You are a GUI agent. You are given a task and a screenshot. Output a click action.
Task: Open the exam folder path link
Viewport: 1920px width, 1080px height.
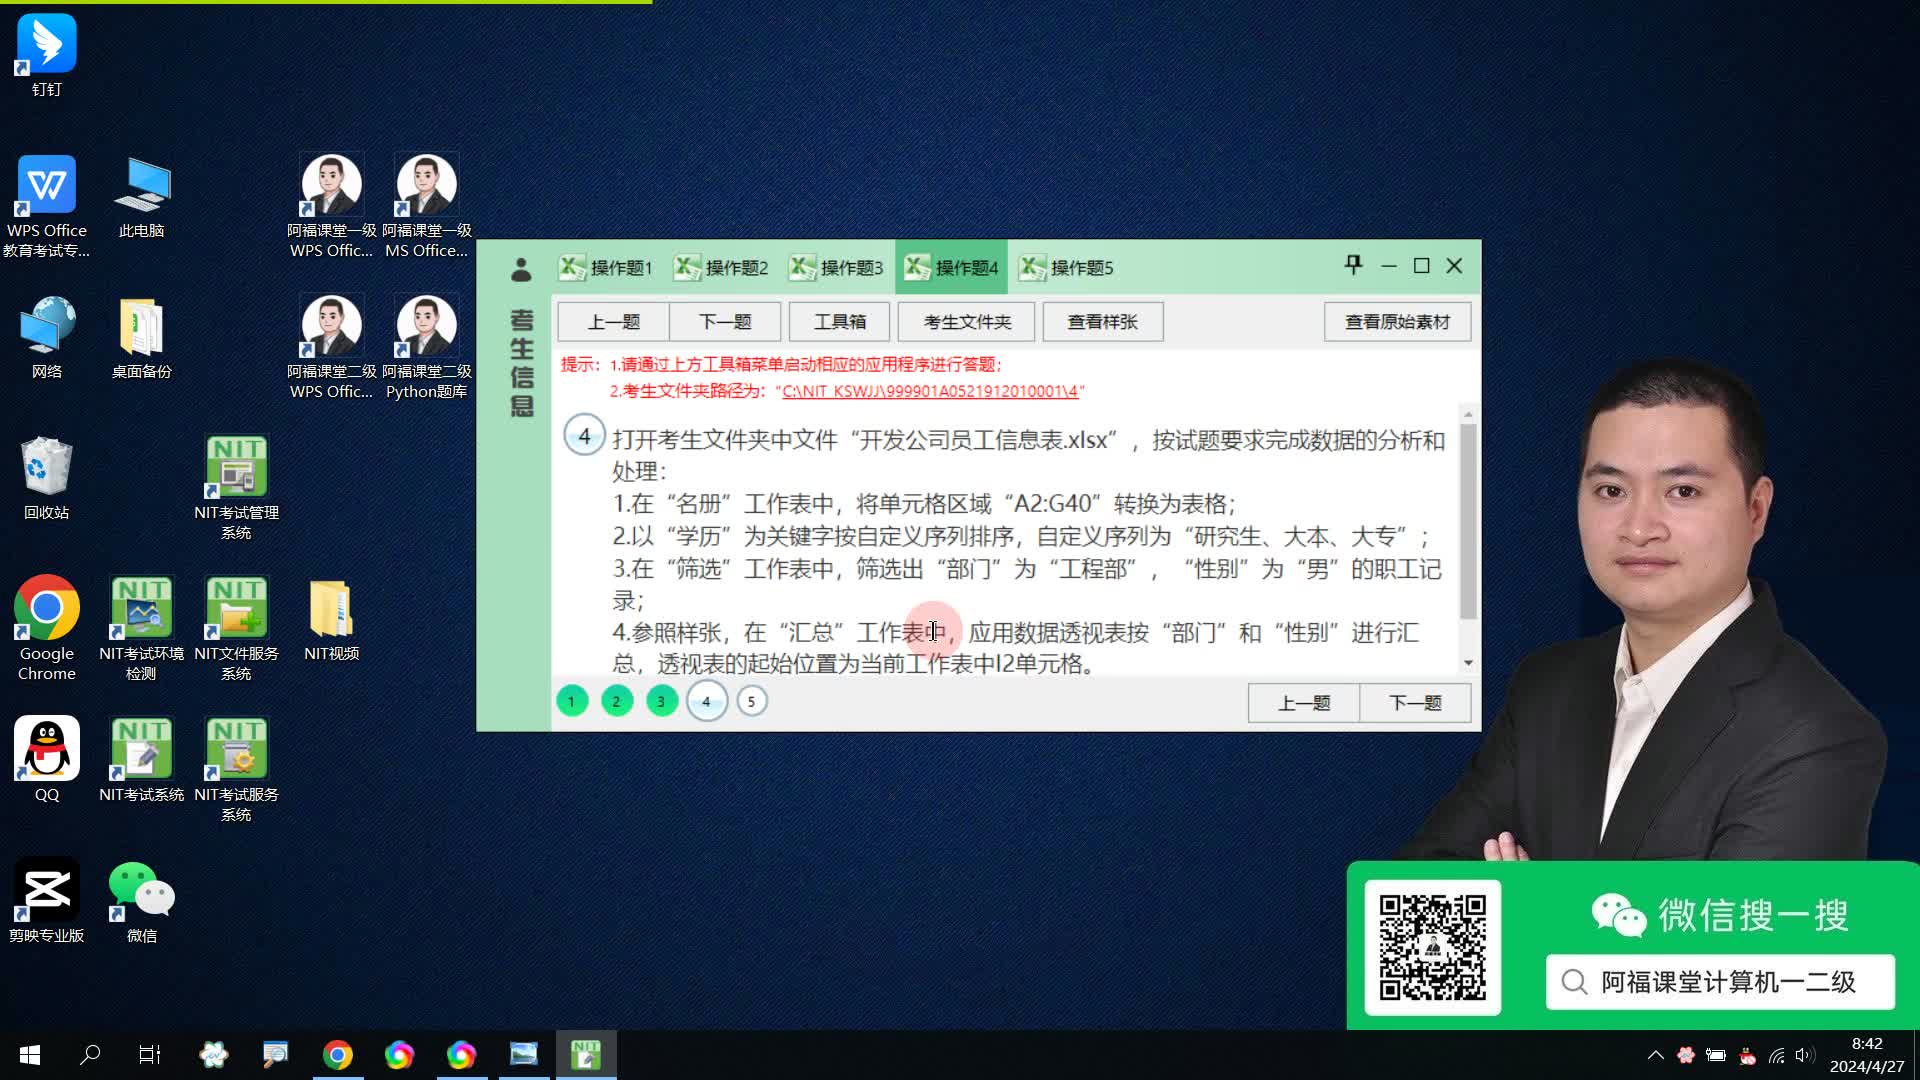(x=929, y=391)
